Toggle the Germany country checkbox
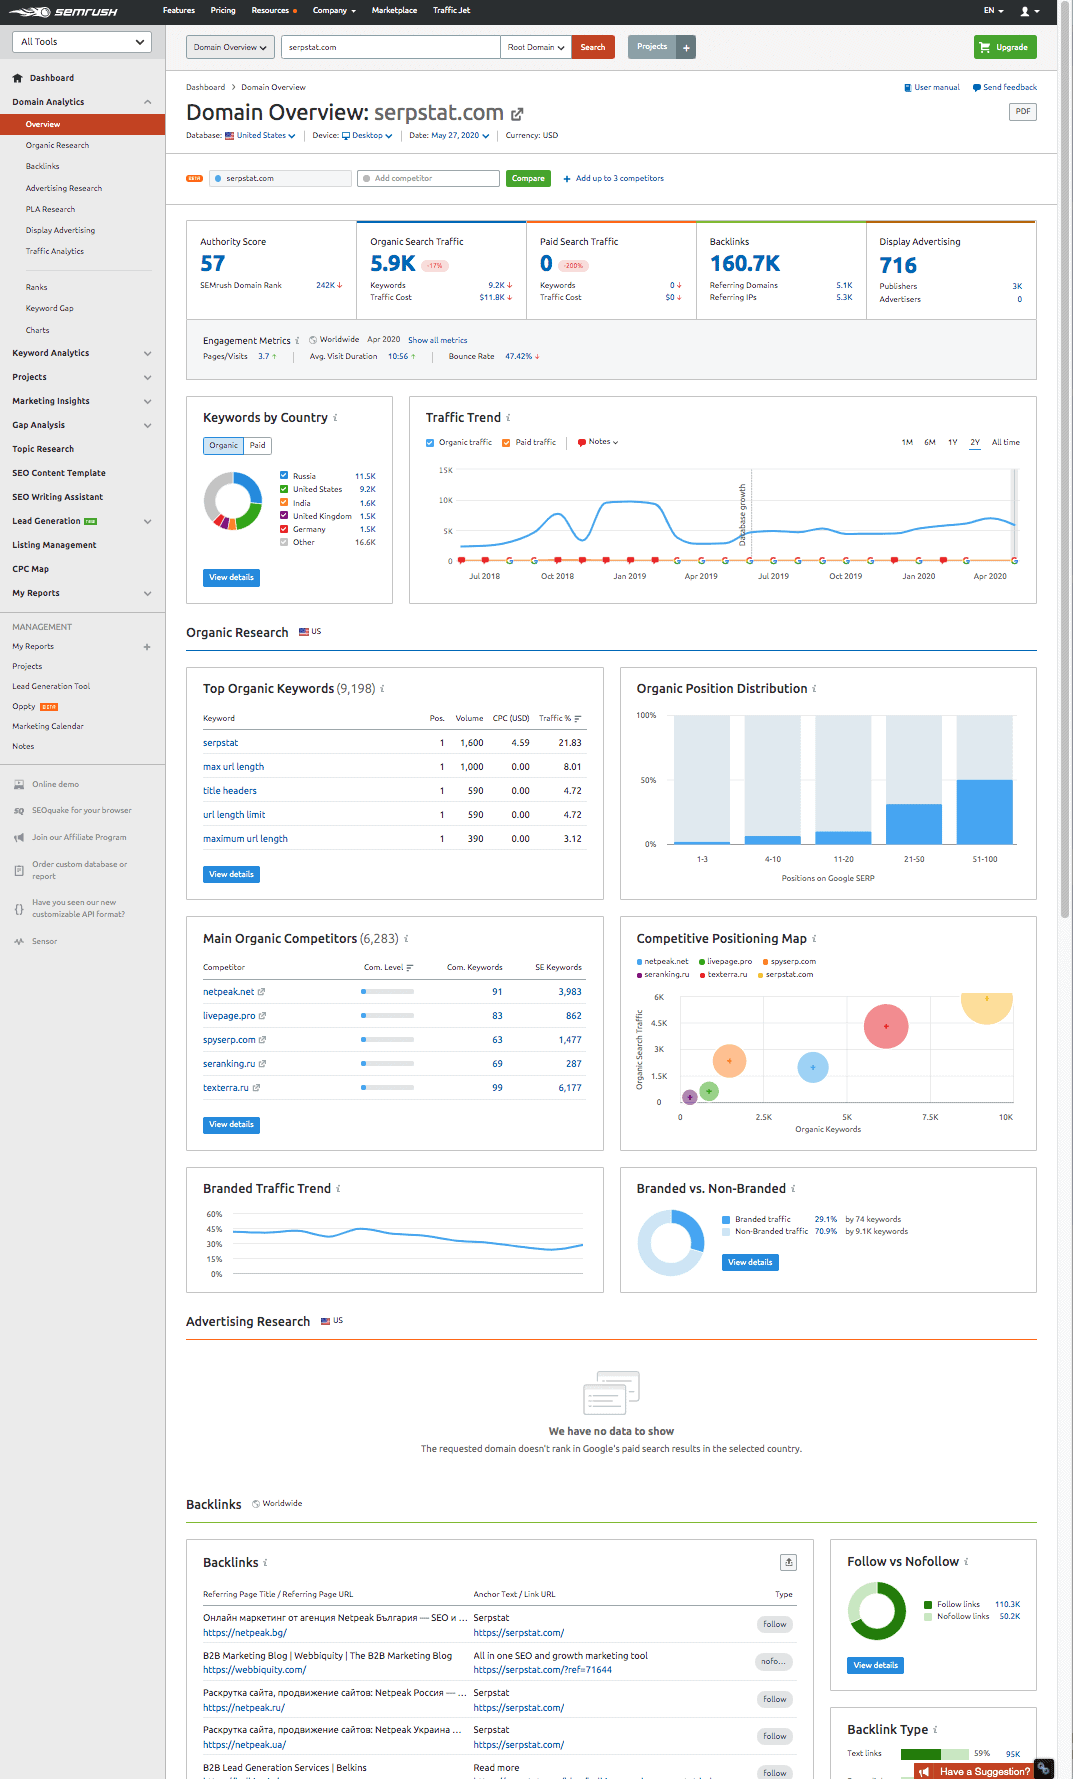Screen dimensions: 1073x1779 pos(284,529)
